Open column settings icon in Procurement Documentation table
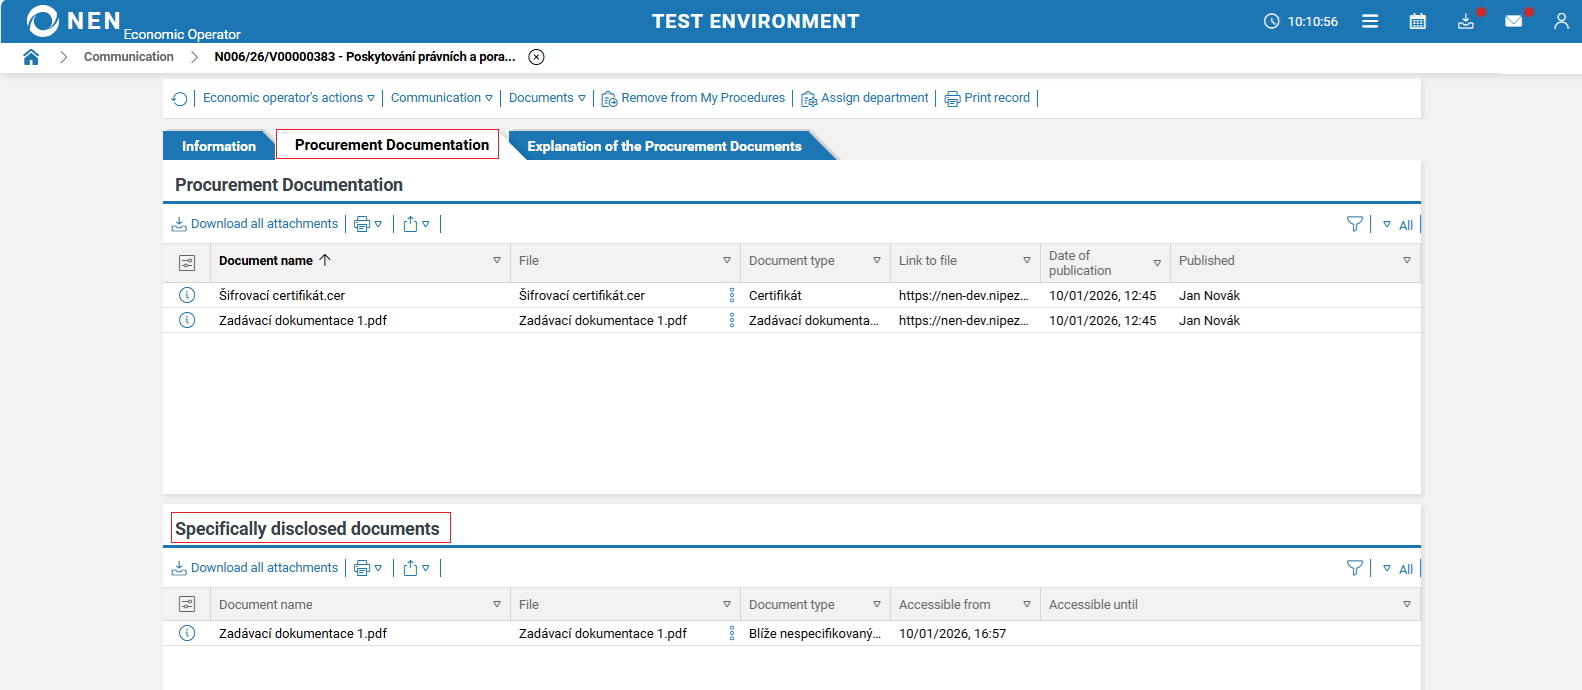The height and width of the screenshot is (690, 1582). click(187, 262)
